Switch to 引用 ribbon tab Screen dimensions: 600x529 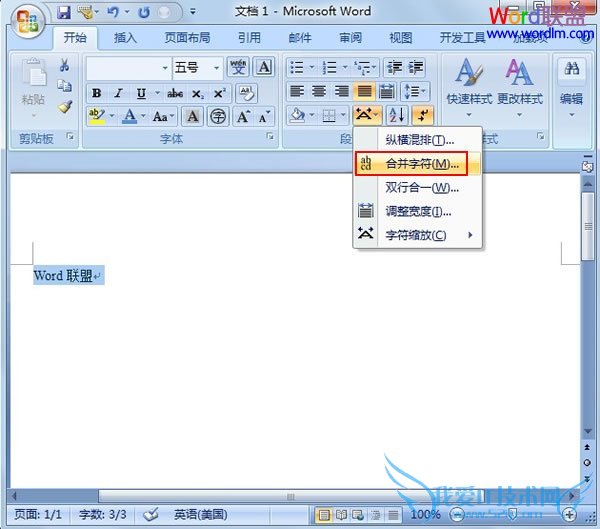pyautogui.click(x=249, y=38)
